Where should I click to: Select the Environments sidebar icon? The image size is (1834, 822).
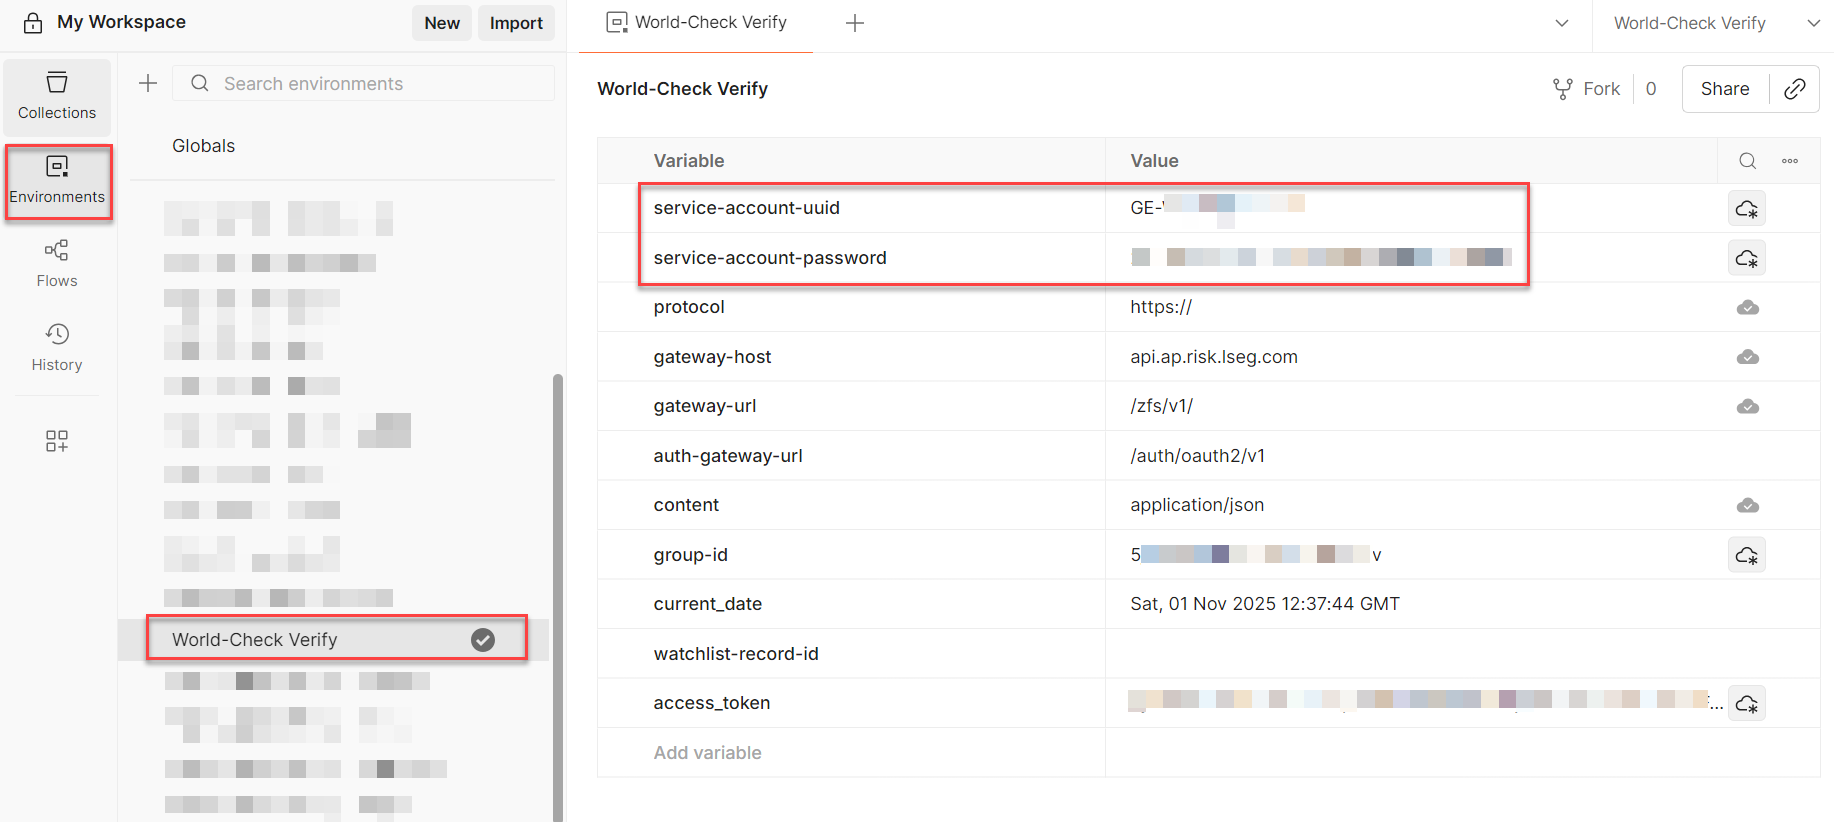(x=58, y=180)
